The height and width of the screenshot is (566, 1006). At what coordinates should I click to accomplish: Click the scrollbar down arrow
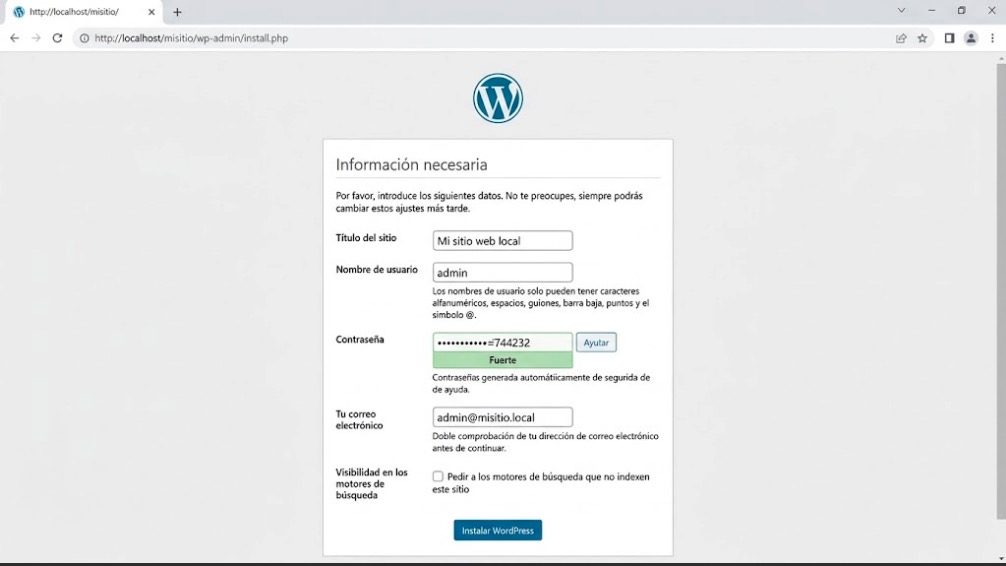(x=1001, y=559)
